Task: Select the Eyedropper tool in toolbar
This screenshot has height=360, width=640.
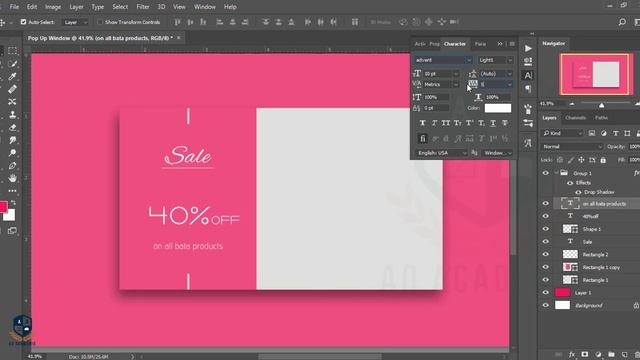Action: [12, 77]
